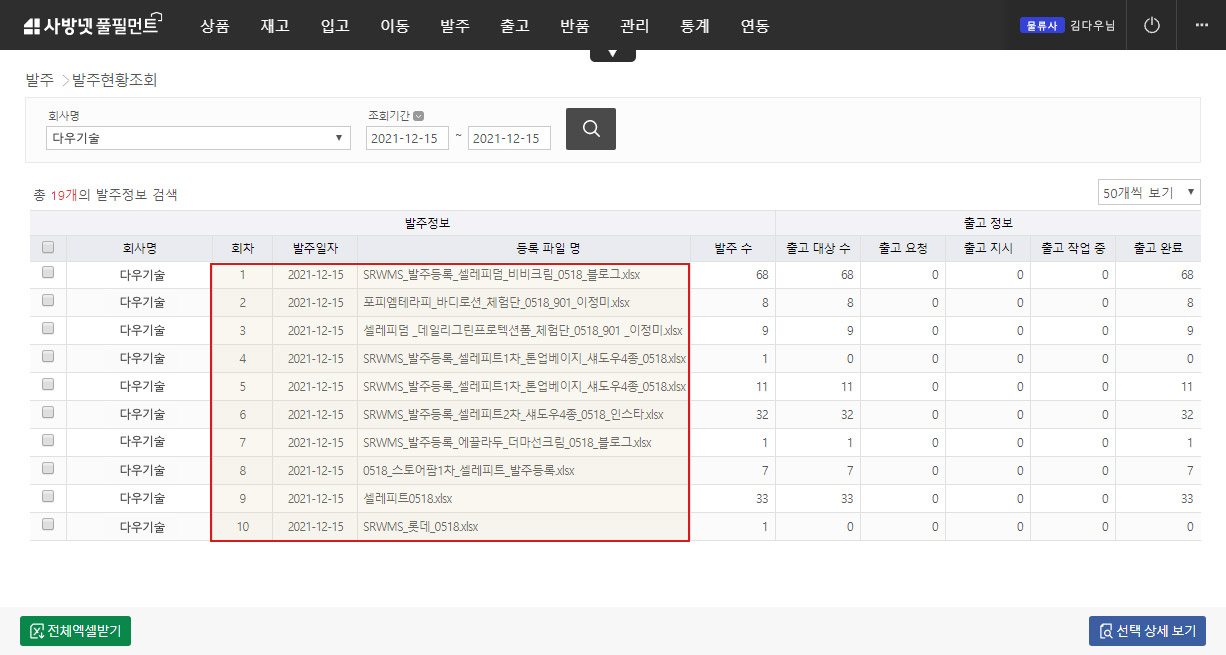This screenshot has width=1226, height=655.
Task: Click the 발주 breadcrumb link
Action: click(x=39, y=80)
